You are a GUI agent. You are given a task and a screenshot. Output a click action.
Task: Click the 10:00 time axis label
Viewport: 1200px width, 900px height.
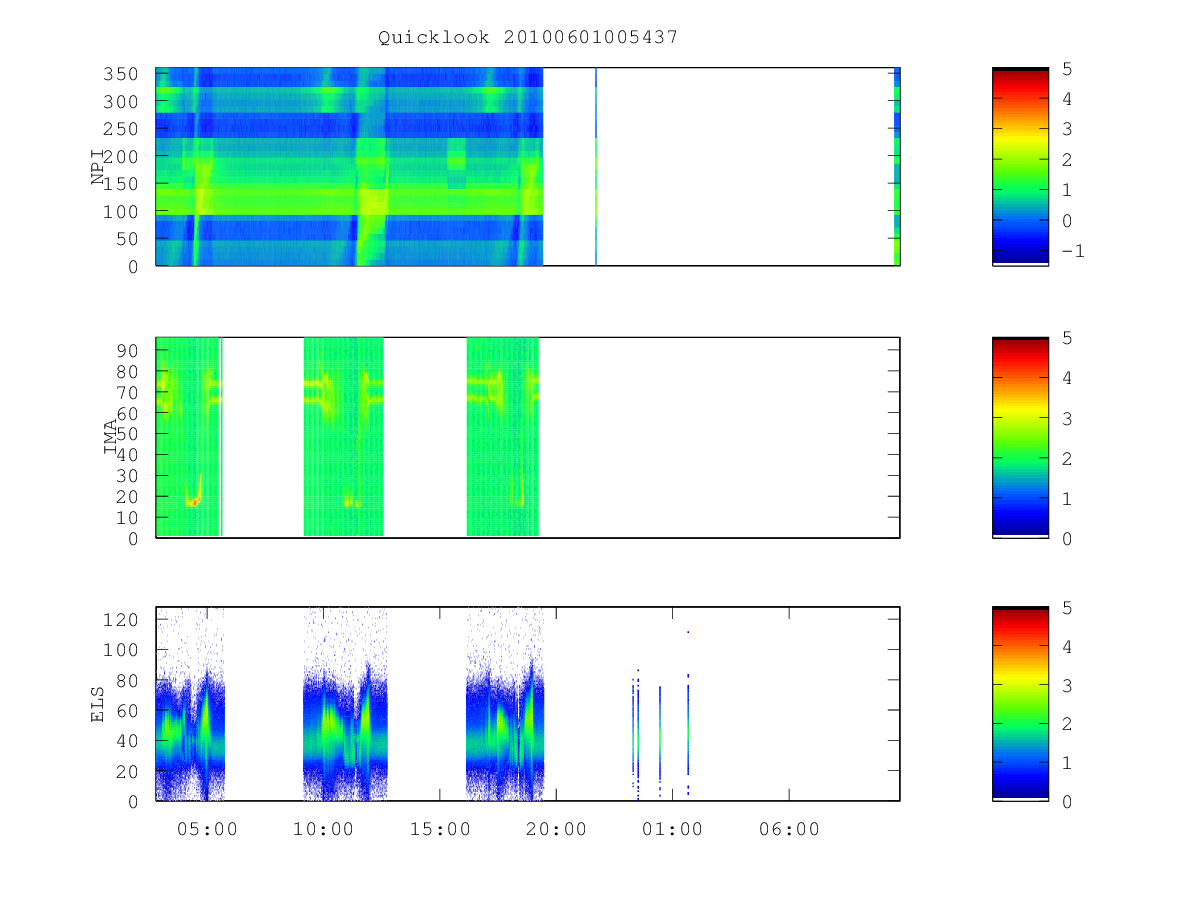324,829
